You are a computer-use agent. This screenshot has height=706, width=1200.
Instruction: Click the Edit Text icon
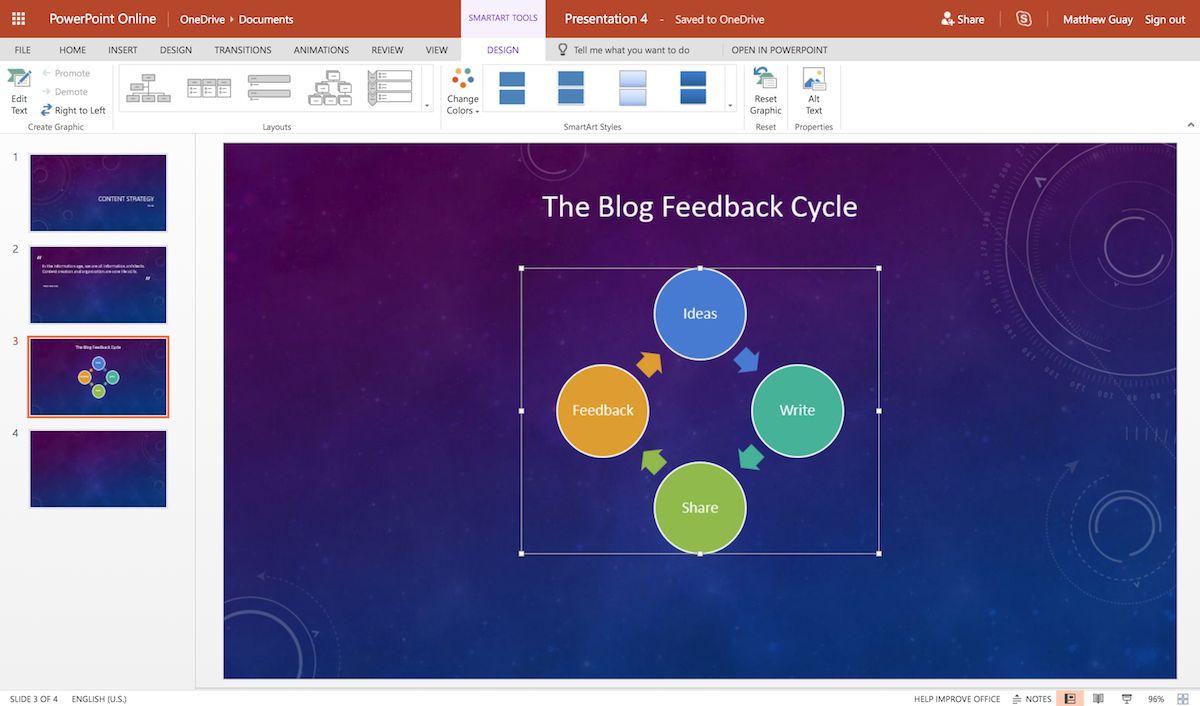pos(19,90)
